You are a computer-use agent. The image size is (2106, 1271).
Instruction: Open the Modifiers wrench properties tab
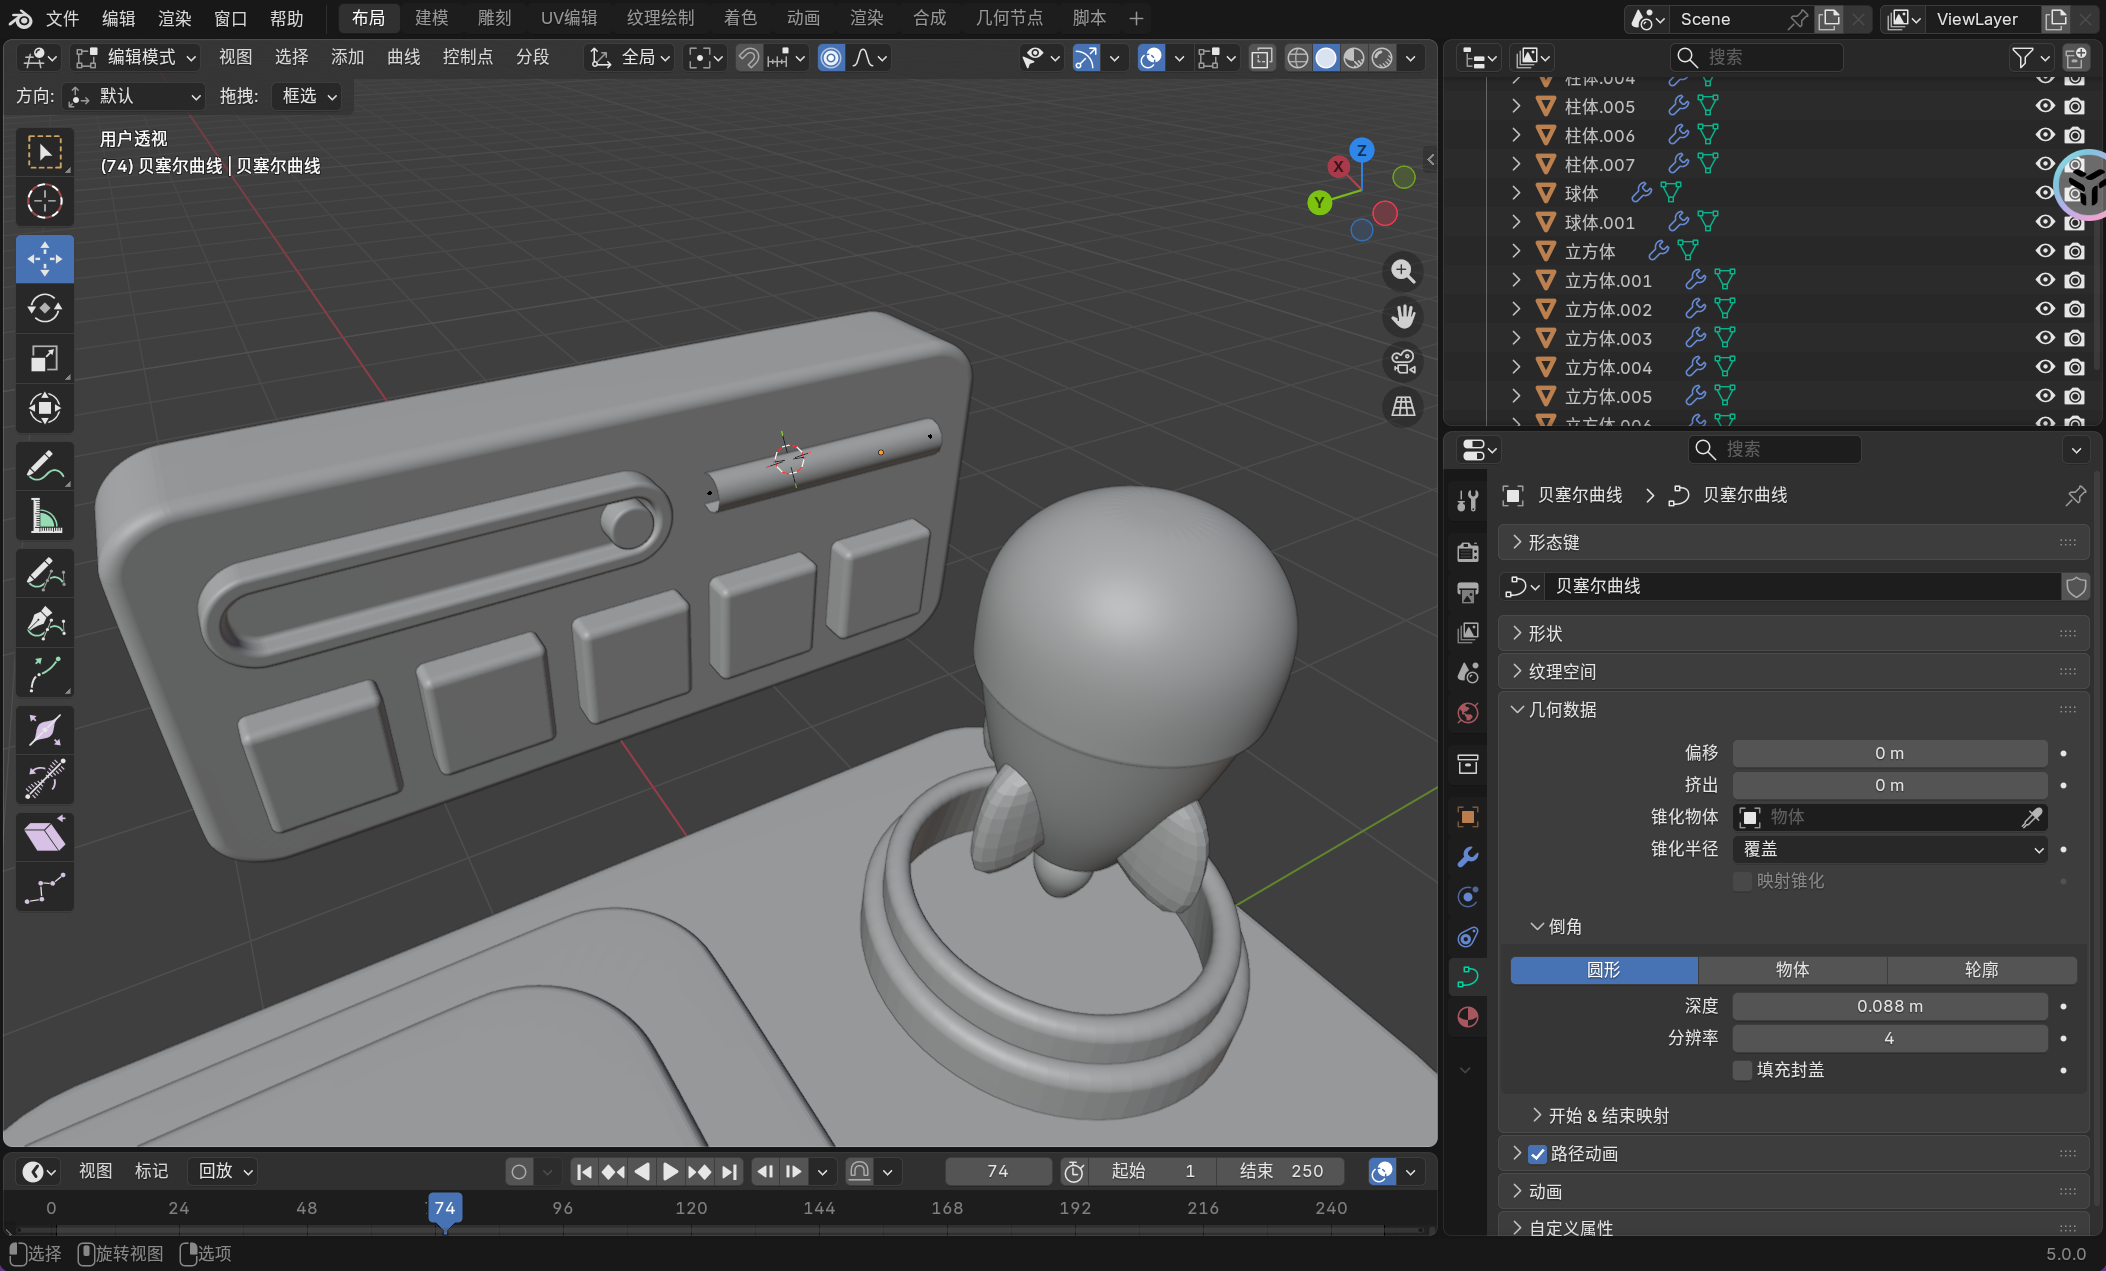tap(1467, 857)
